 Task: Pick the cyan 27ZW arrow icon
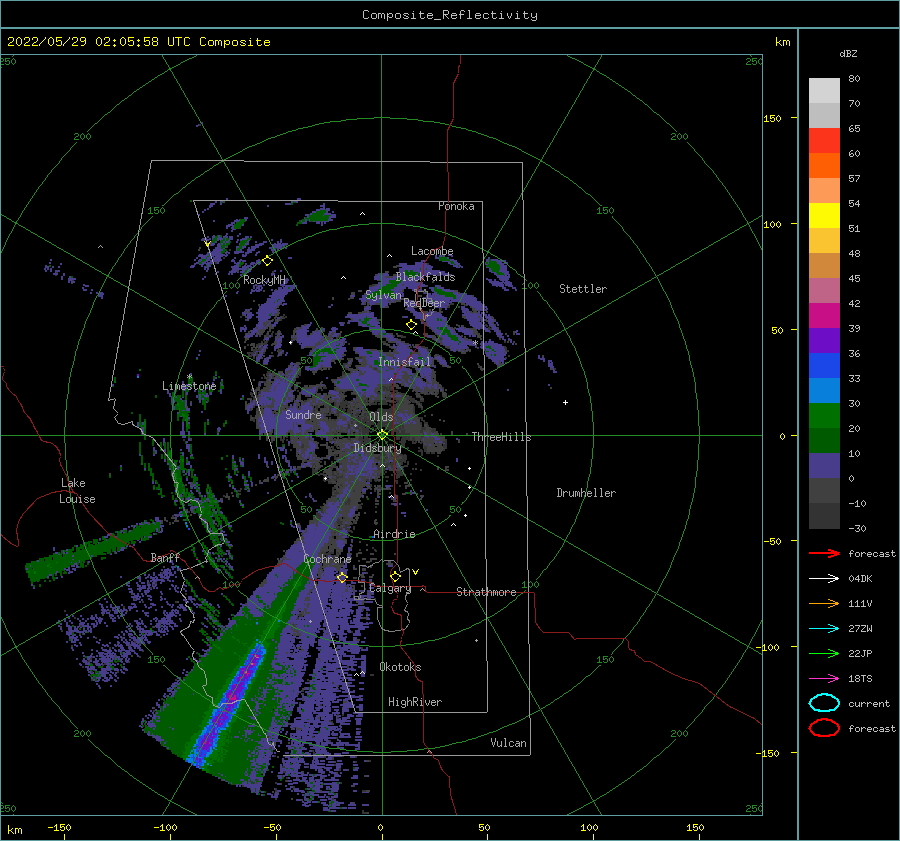tap(824, 629)
